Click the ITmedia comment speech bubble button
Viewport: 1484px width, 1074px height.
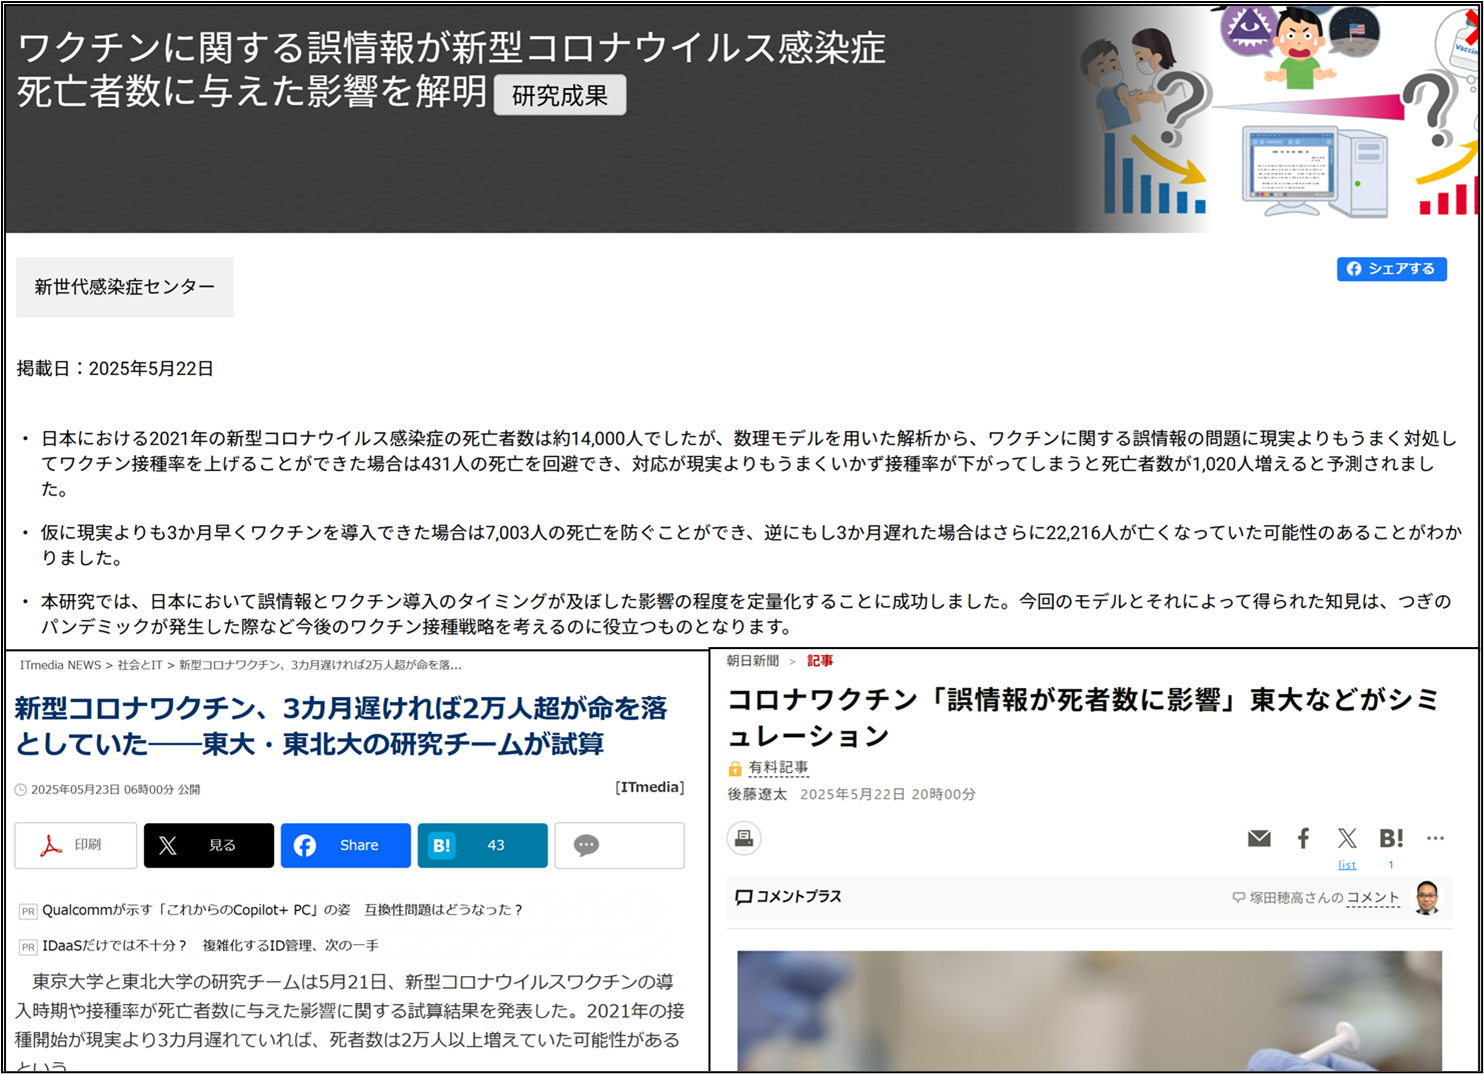(619, 845)
